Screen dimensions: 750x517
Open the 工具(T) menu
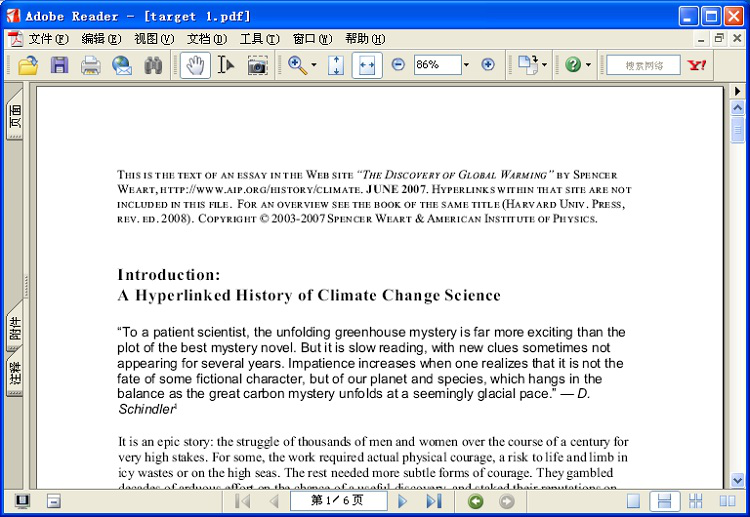pos(259,39)
